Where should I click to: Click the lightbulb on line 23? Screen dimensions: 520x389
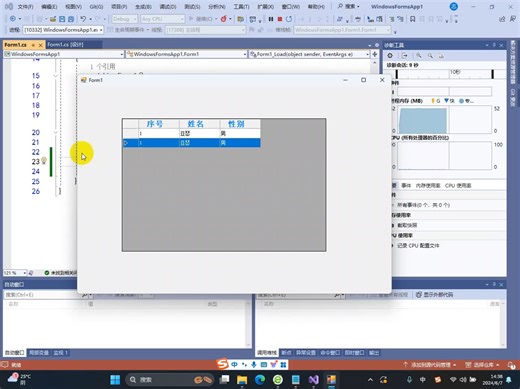point(44,161)
